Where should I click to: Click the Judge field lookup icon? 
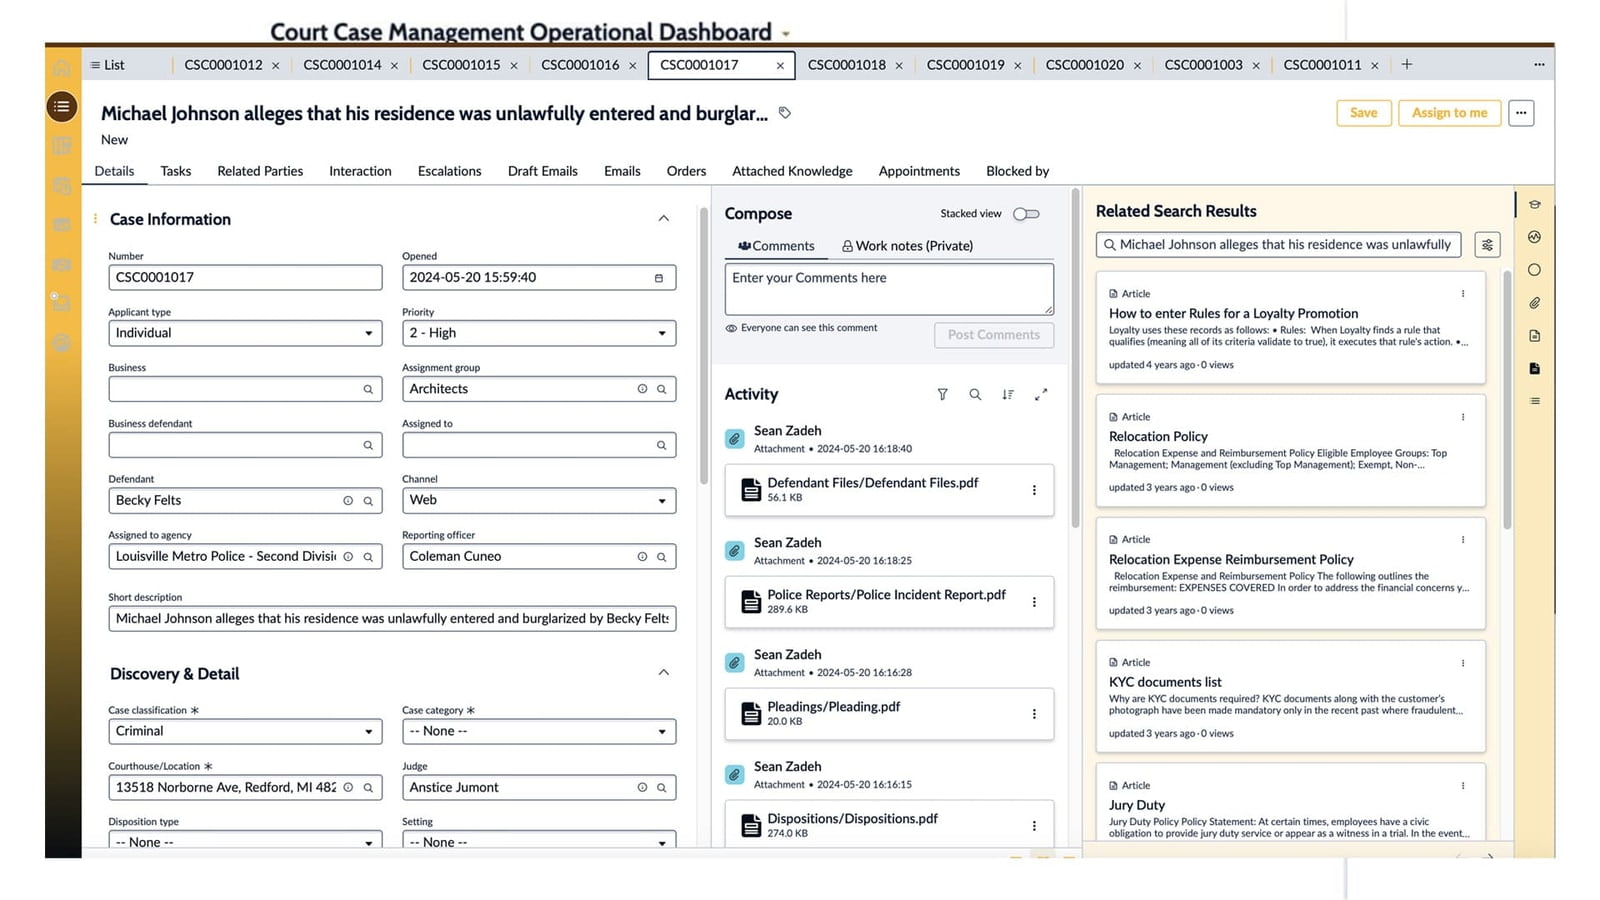point(662,788)
